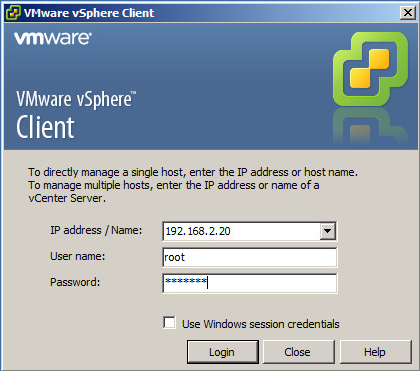Click the 'VMware vSphere Client' title bar text
Viewport: 420px width, 371px height.
click(x=89, y=13)
